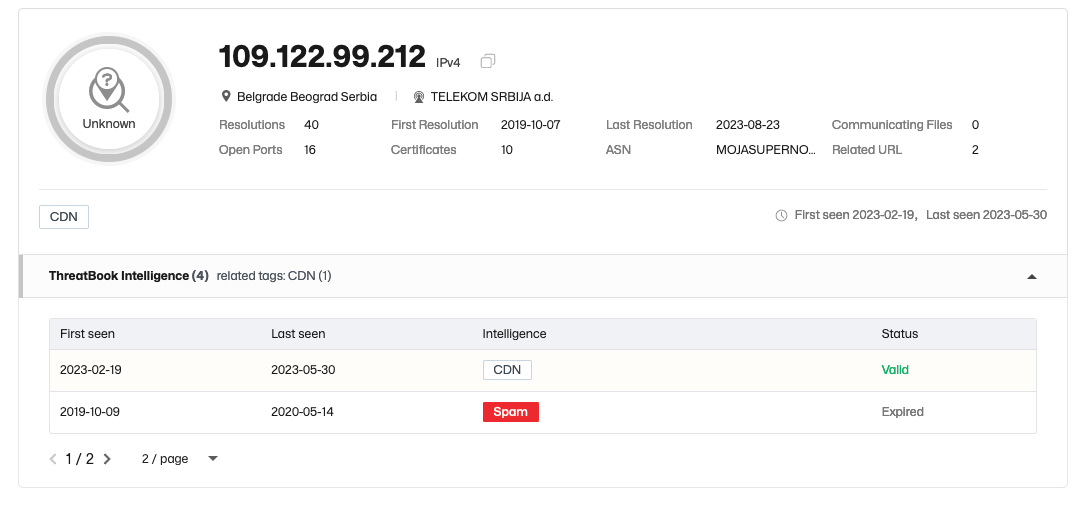The width and height of the screenshot is (1086, 505).
Task: Click the Open Ports count 16
Action: pyautogui.click(x=310, y=150)
